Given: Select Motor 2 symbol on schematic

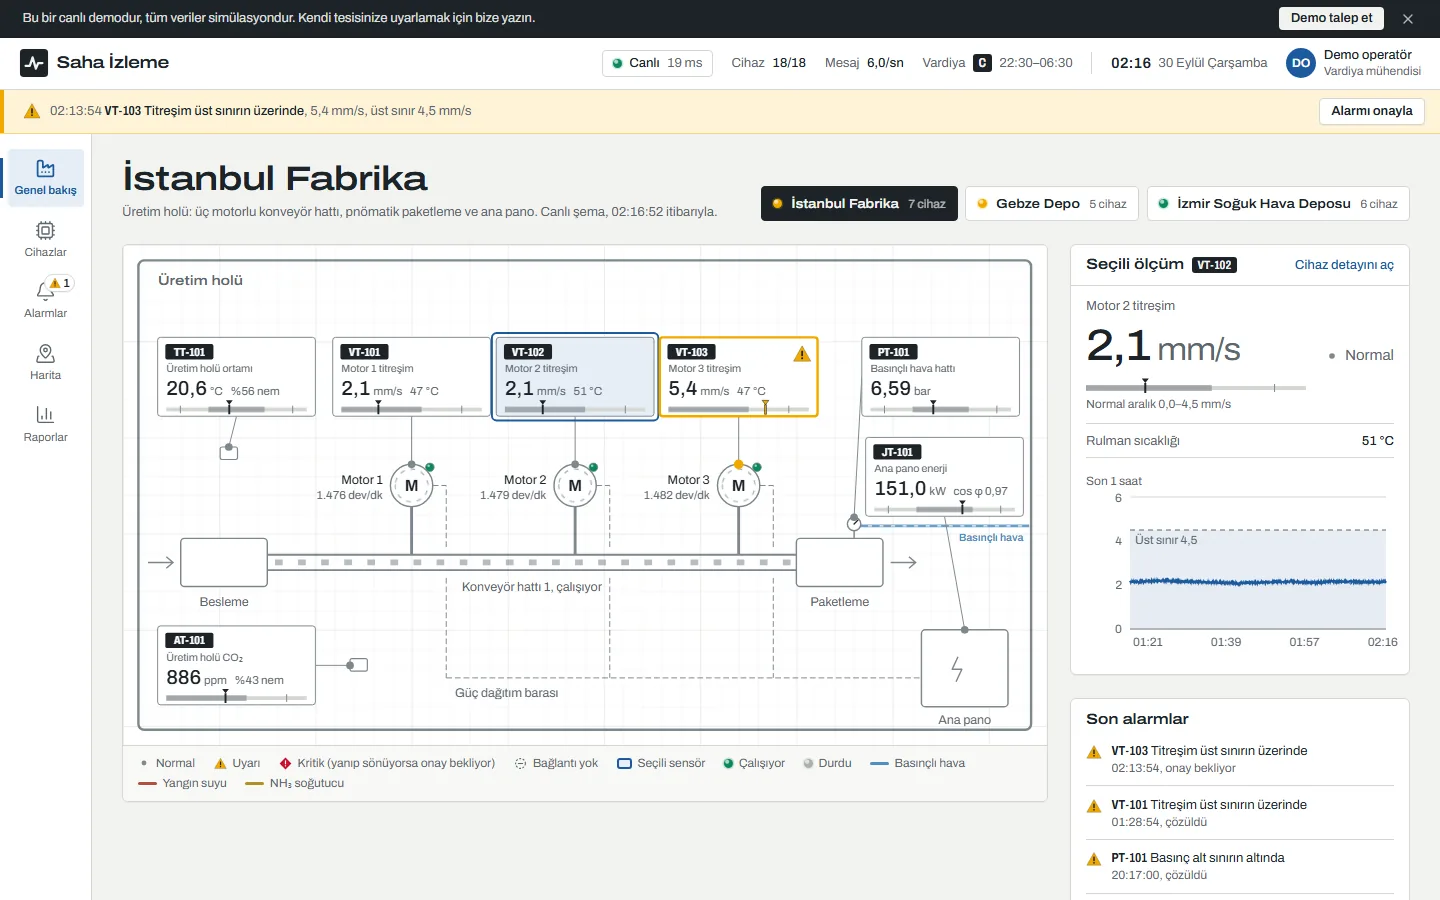Looking at the screenshot, I should pos(575,486).
